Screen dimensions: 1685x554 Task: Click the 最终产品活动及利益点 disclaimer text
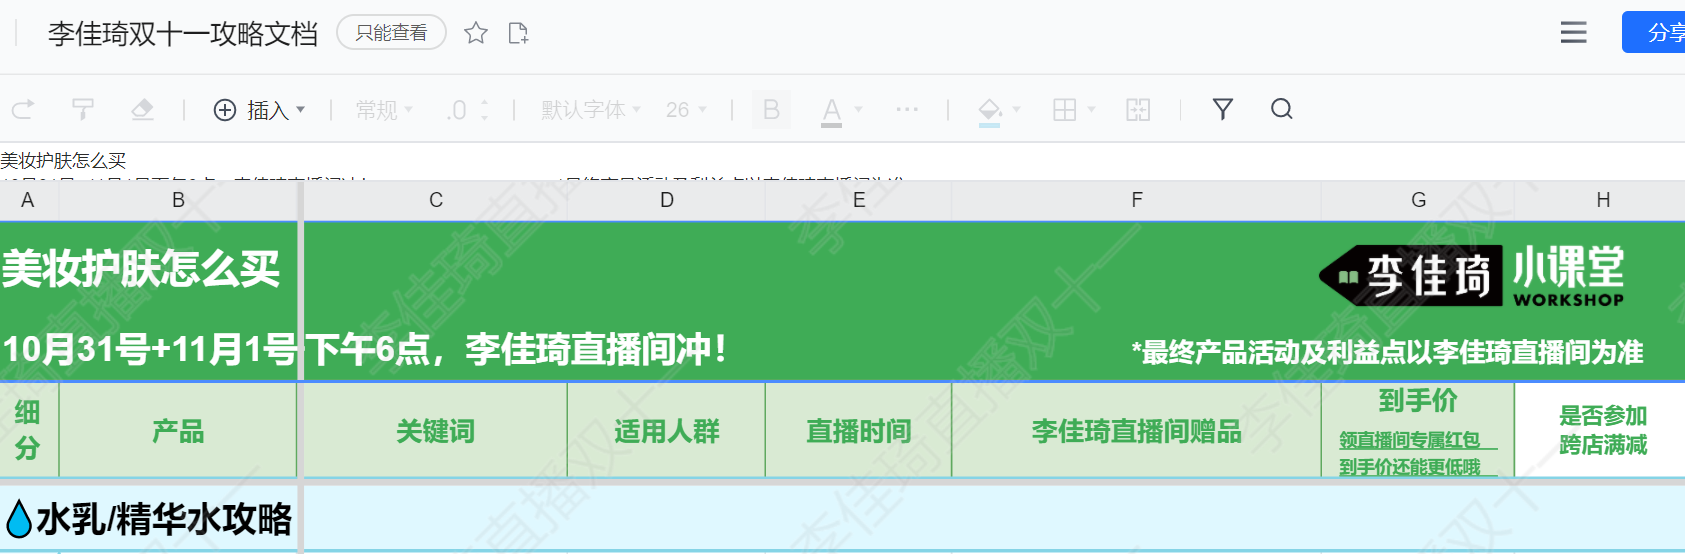click(x=1387, y=352)
